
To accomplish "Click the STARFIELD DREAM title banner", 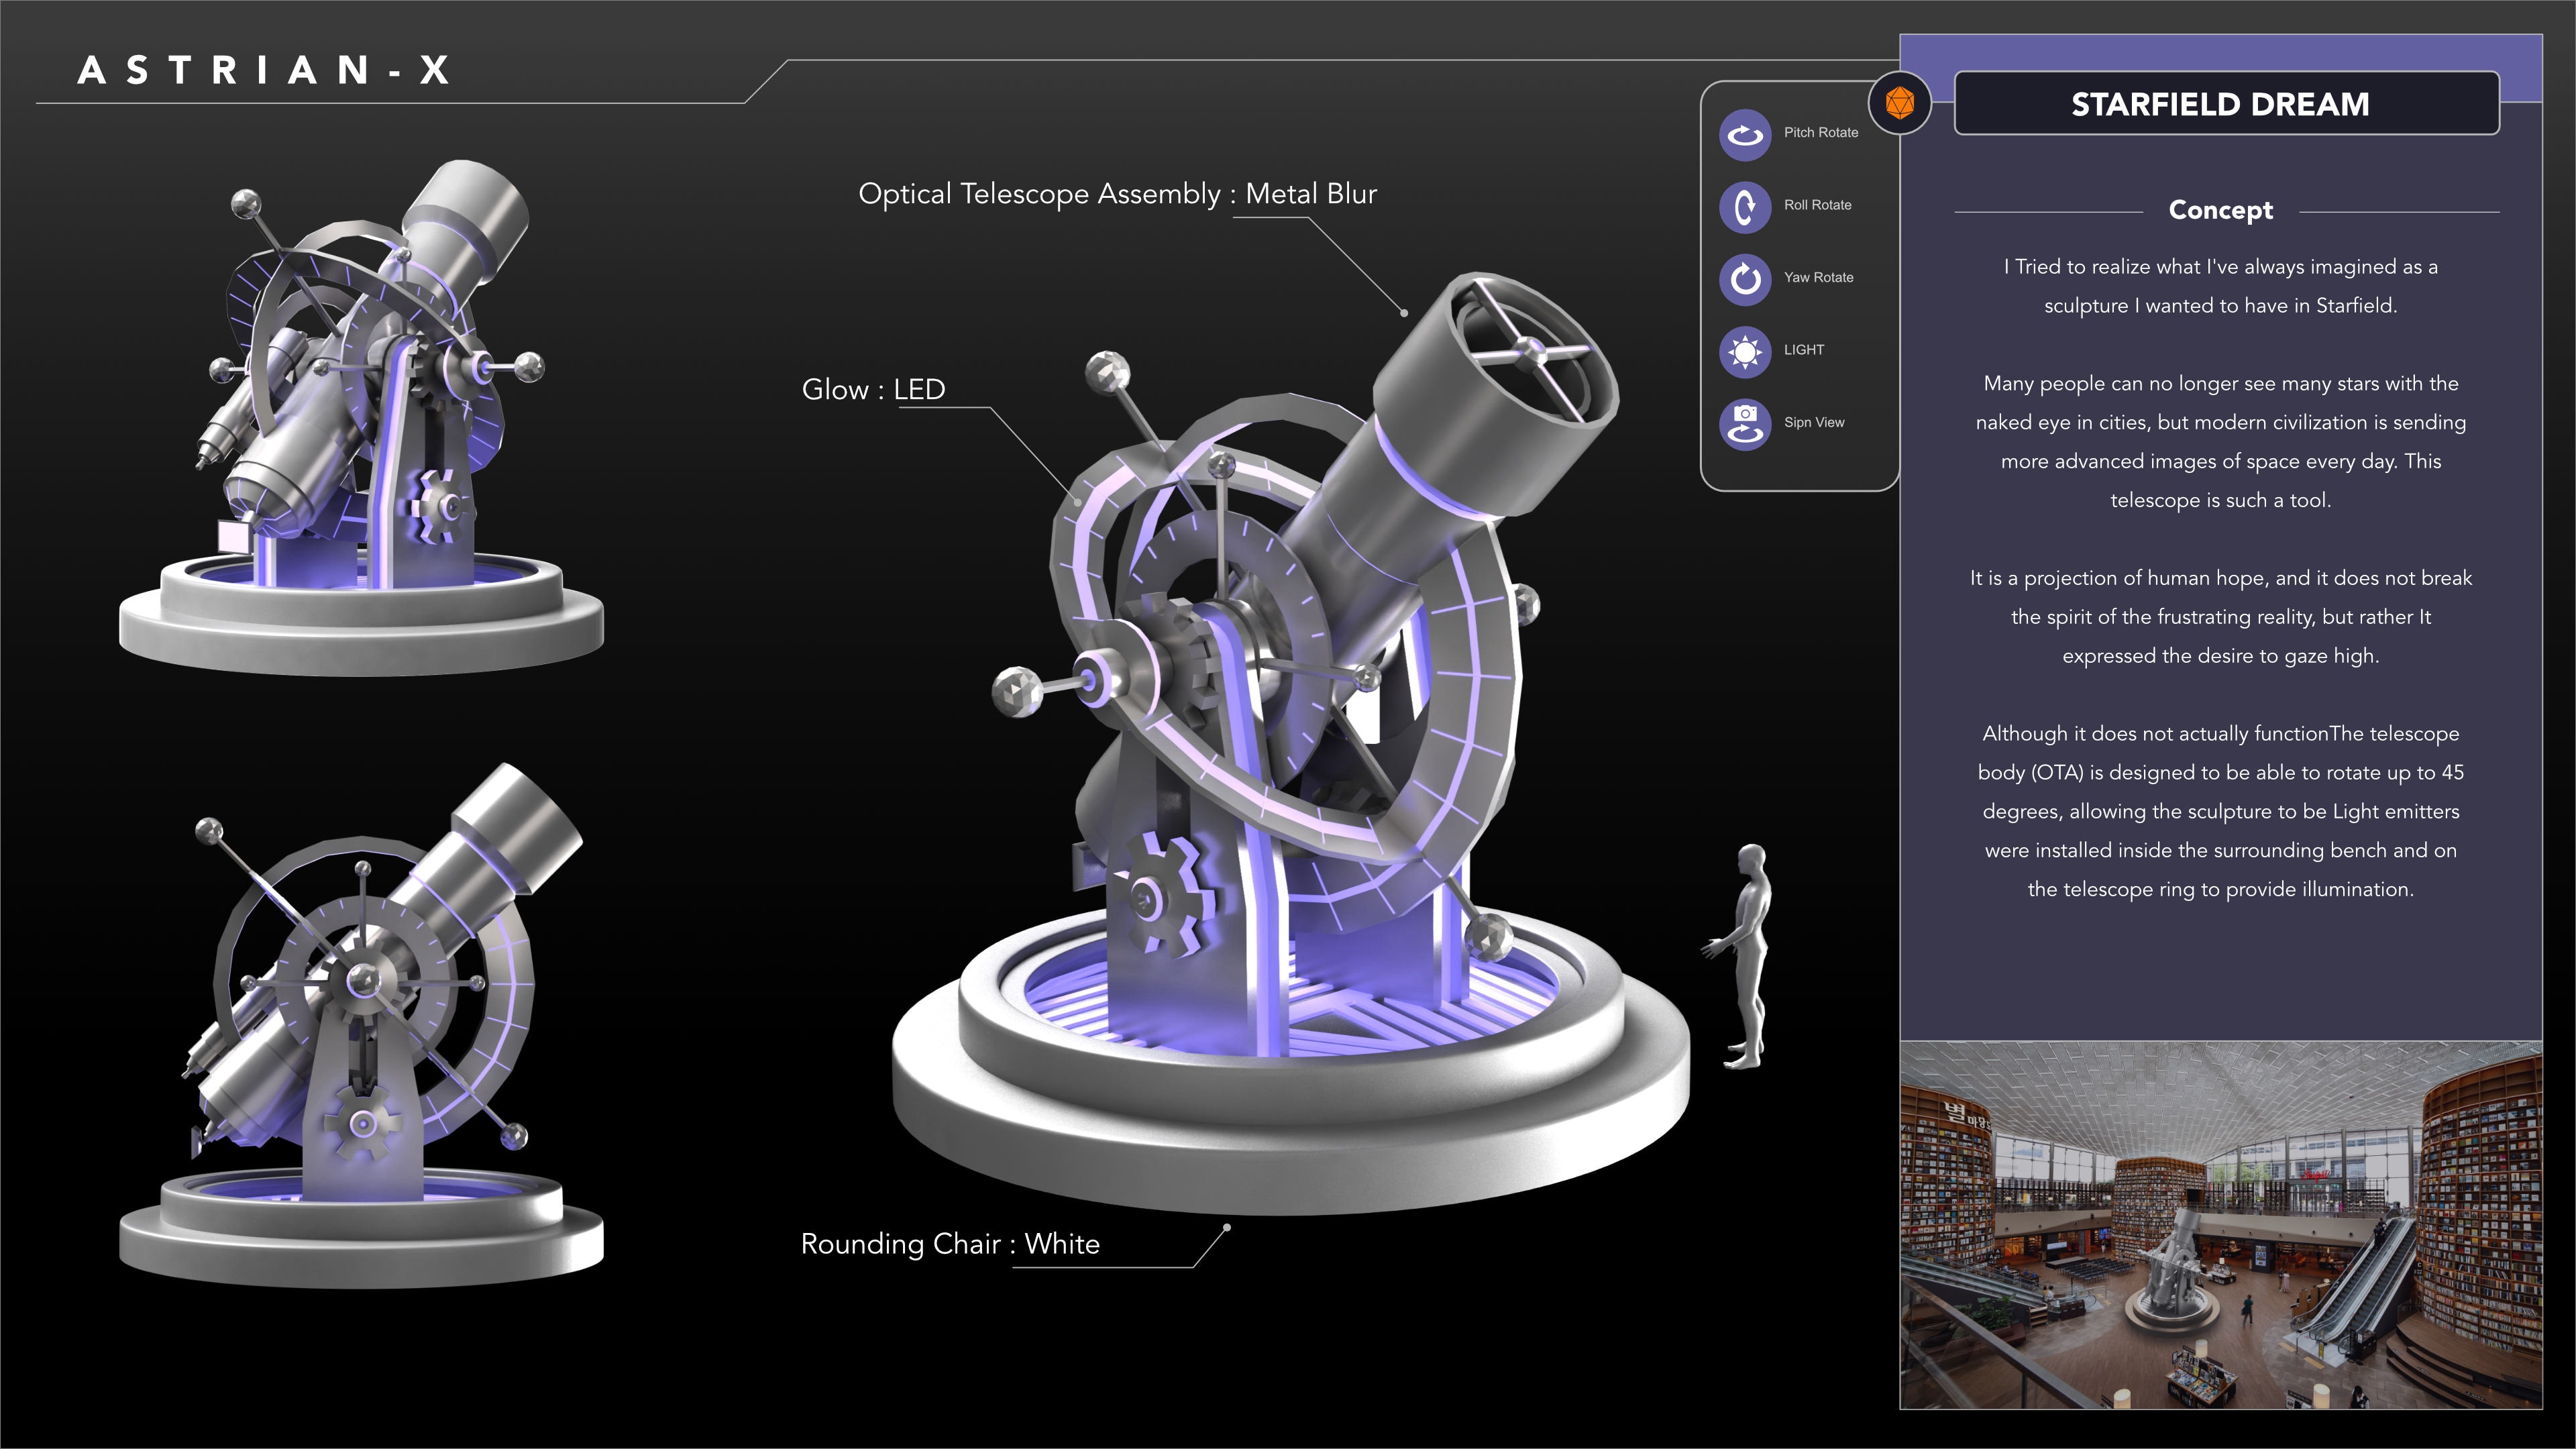I will (x=2226, y=103).
